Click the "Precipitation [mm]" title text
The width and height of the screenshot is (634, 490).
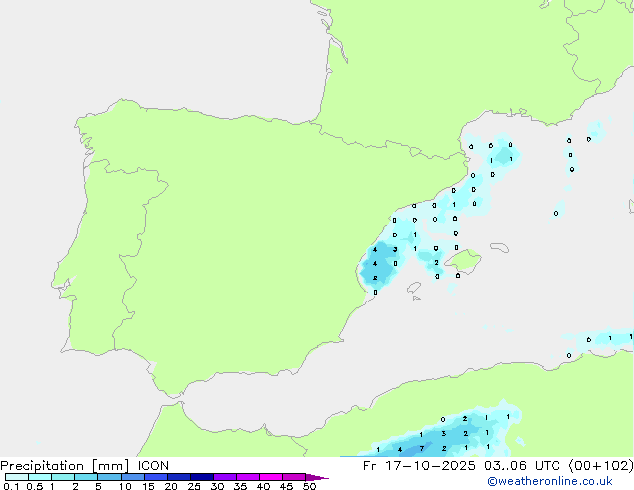click(65, 466)
